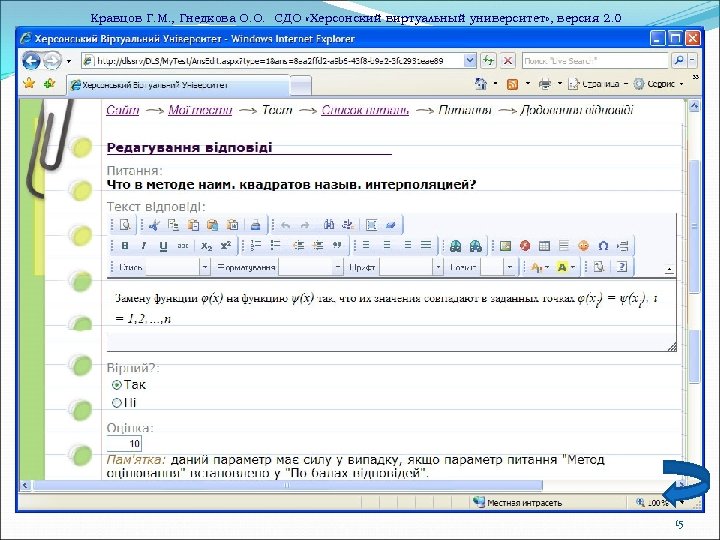The image size is (720, 540).
Task: Insert a Flash object
Action: coord(525,246)
